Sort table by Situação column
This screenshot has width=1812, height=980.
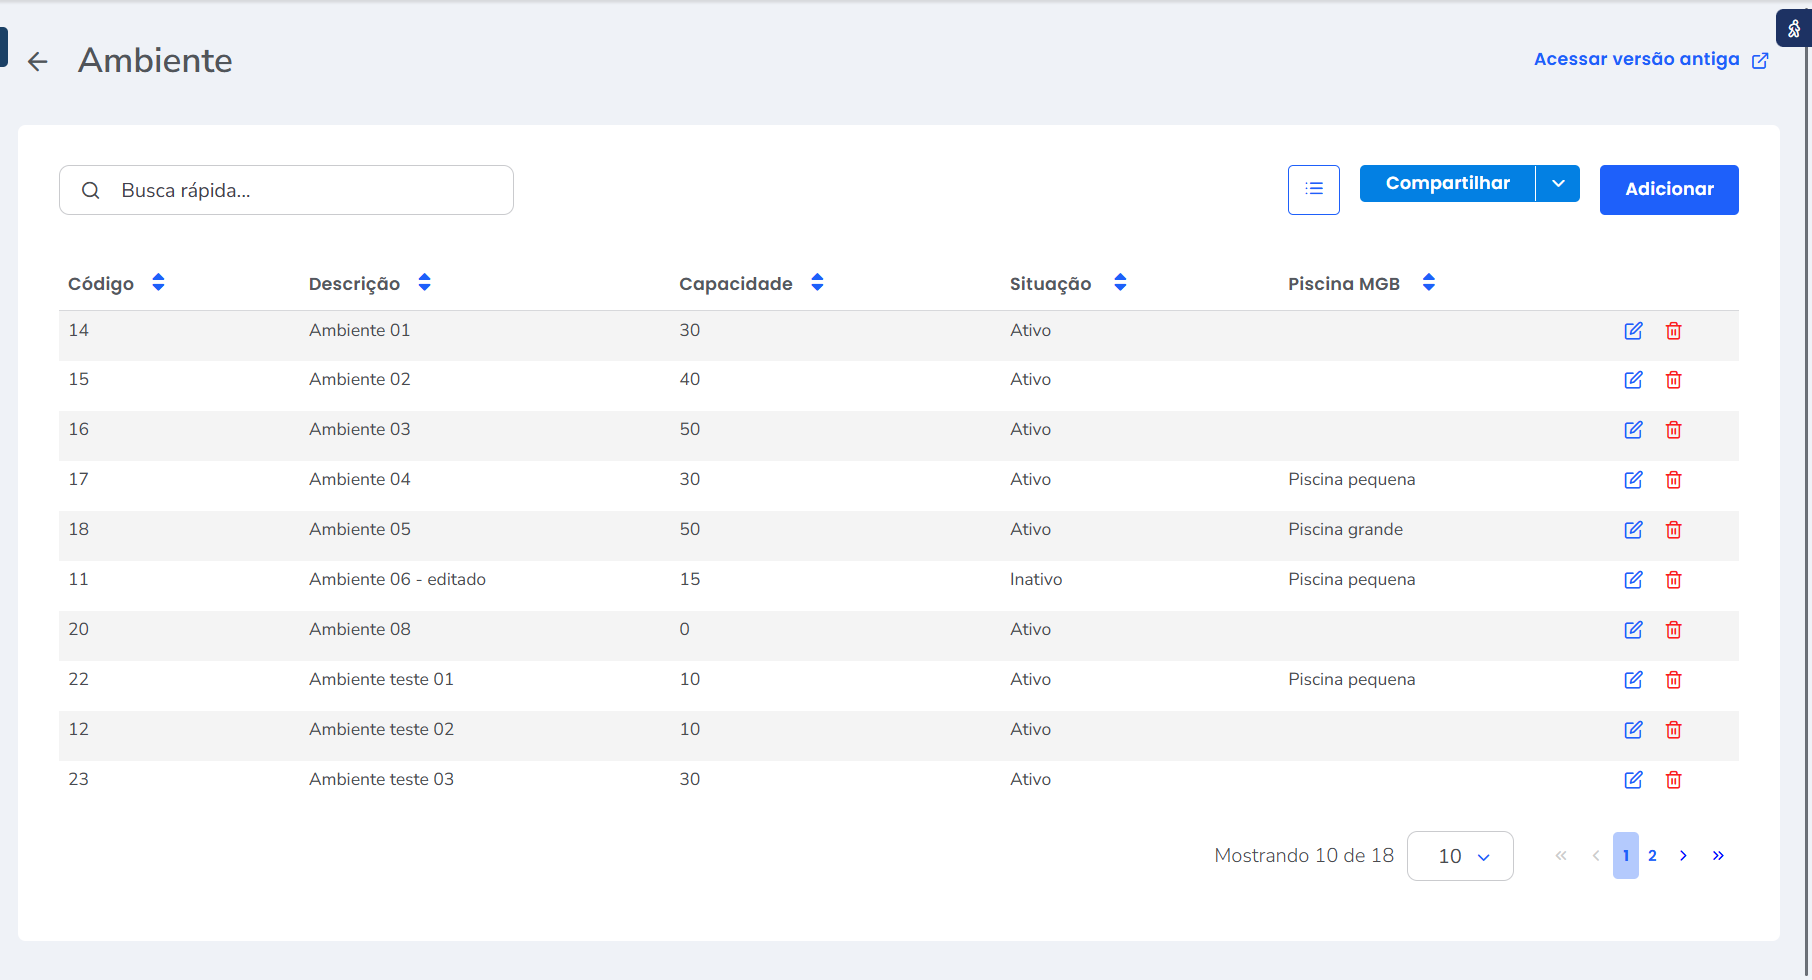click(1120, 283)
